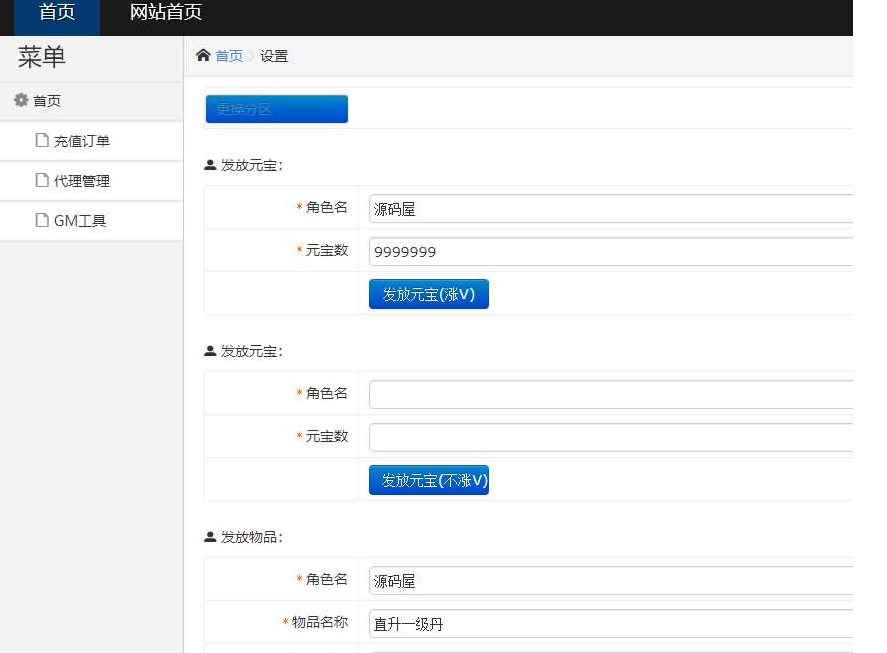Viewport: 887px width, 653px height.
Task: Focus the 元宝数 field containing 9999999
Action: (x=610, y=252)
